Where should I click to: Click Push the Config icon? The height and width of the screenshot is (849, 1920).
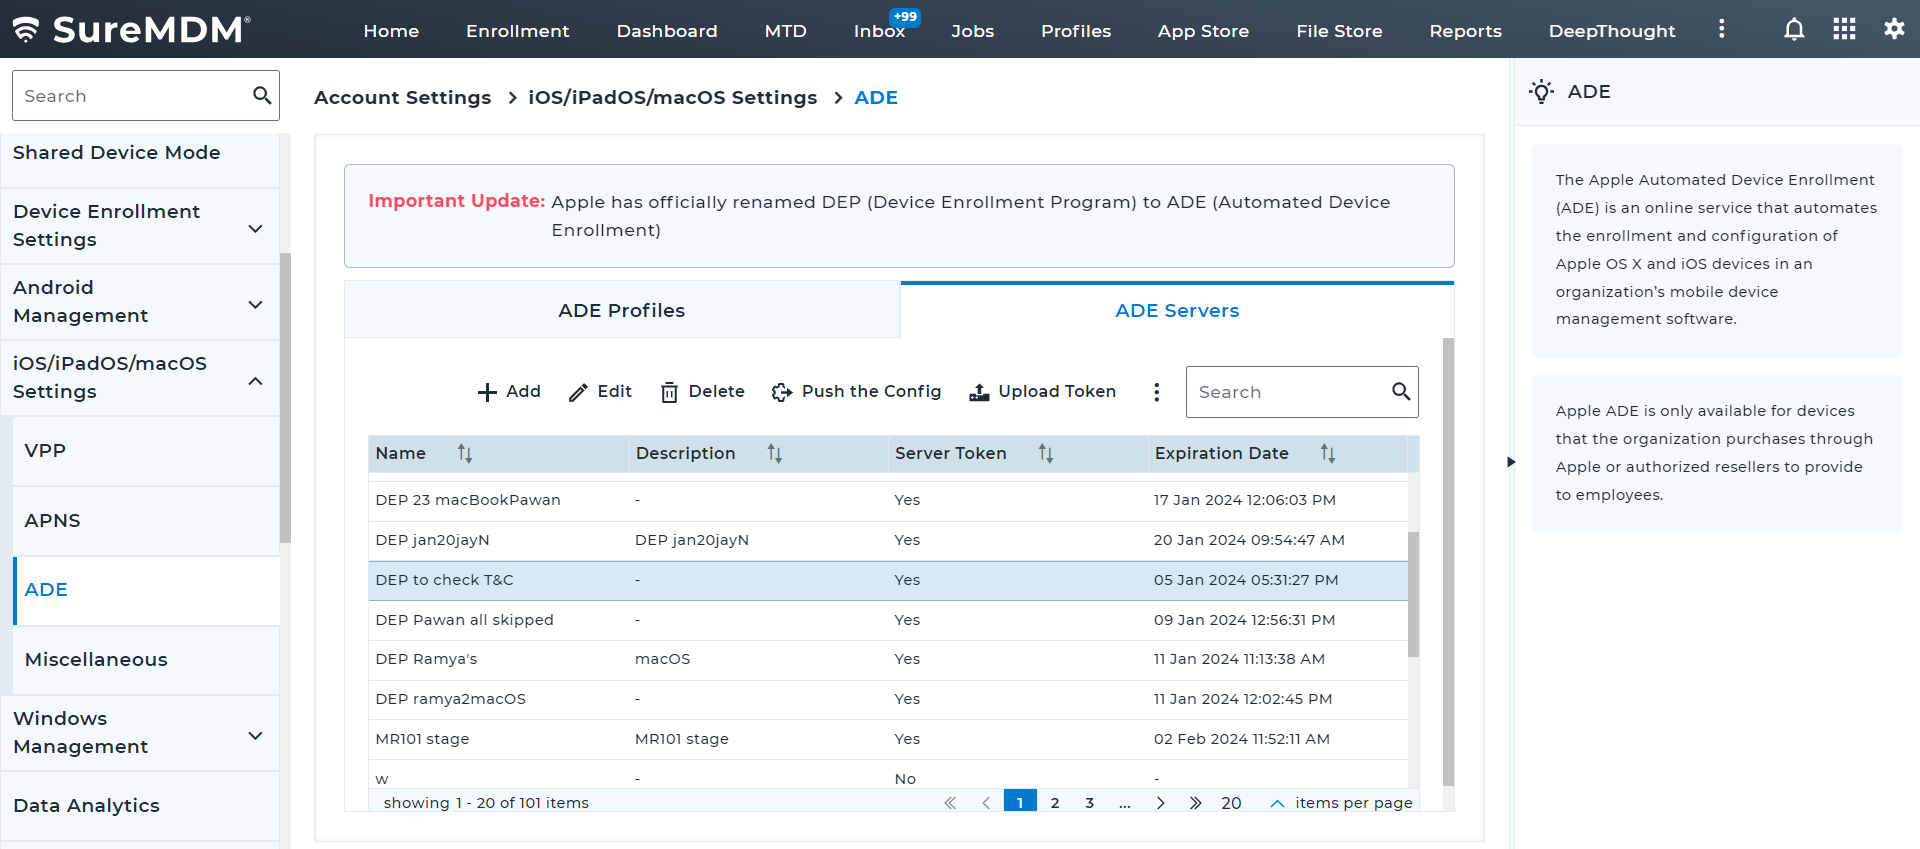782,392
